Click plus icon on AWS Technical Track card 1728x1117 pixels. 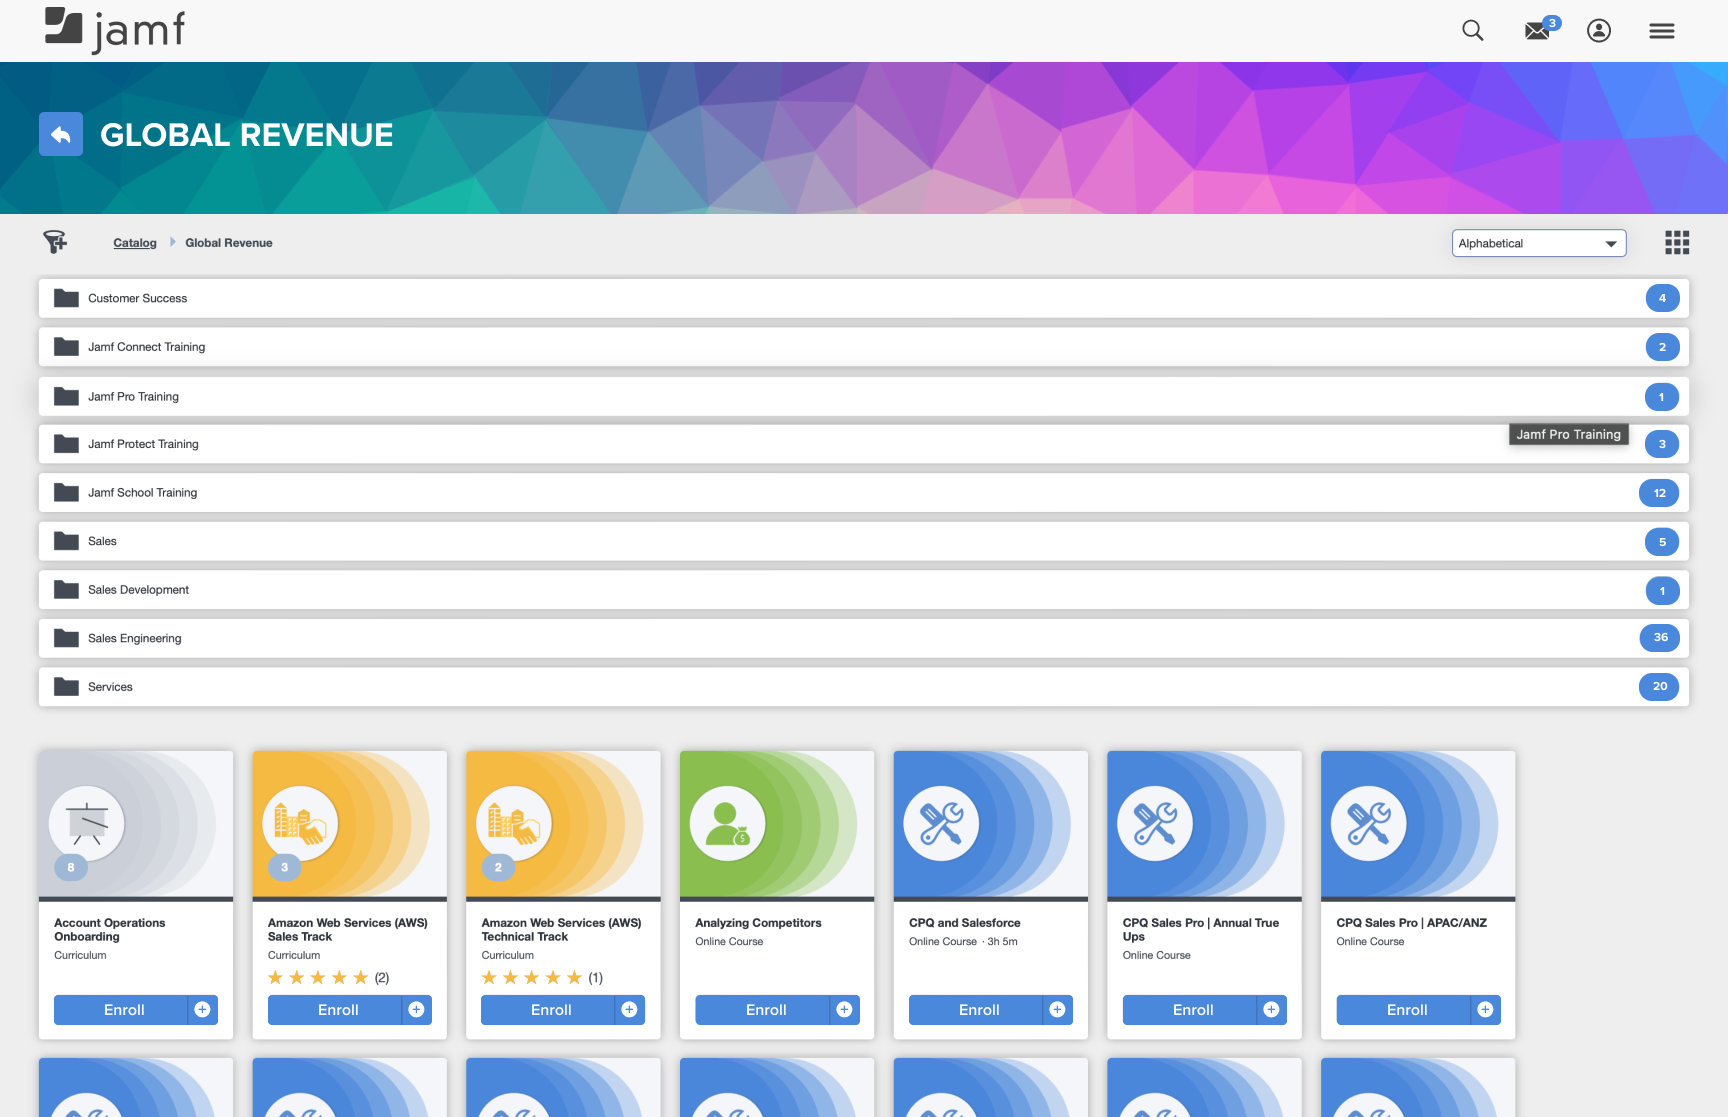tap(630, 1010)
